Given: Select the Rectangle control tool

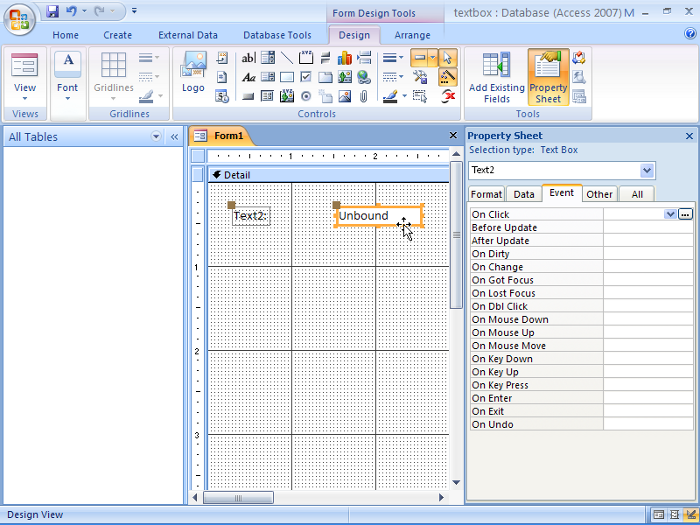Looking at the screenshot, I should pyautogui.click(x=287, y=77).
